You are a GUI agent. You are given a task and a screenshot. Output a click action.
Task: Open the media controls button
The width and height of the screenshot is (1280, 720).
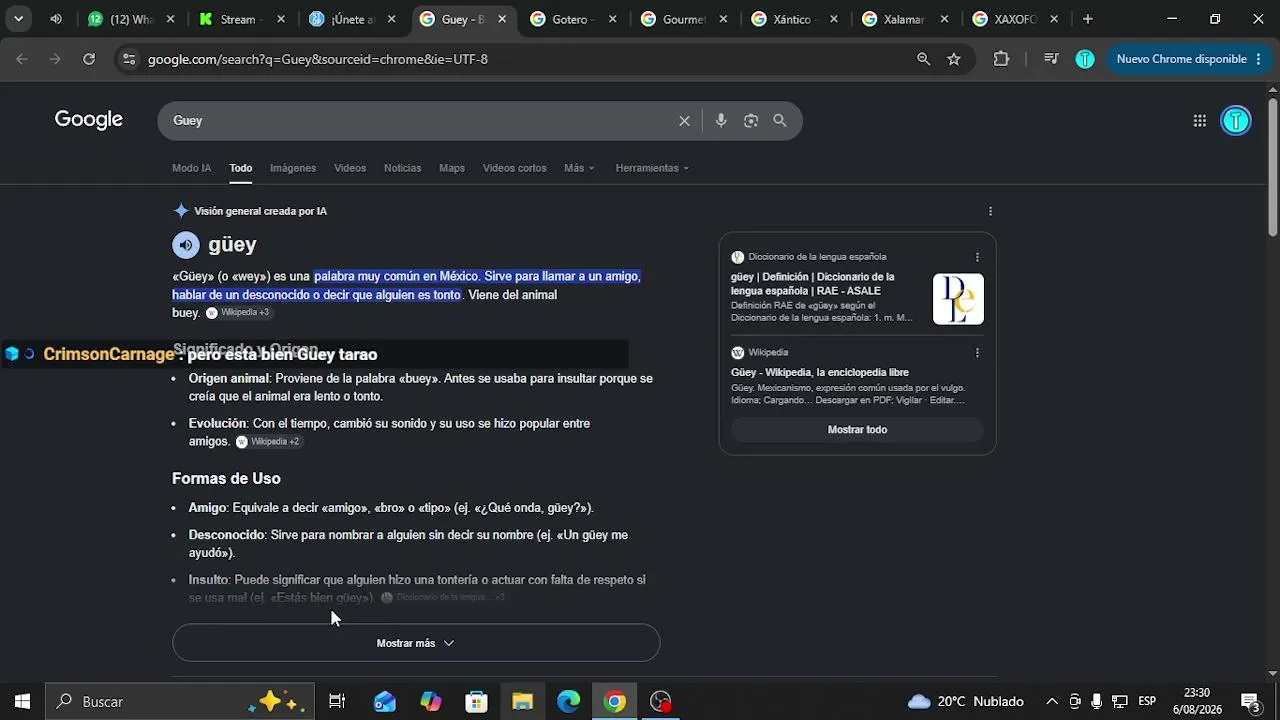click(1051, 59)
